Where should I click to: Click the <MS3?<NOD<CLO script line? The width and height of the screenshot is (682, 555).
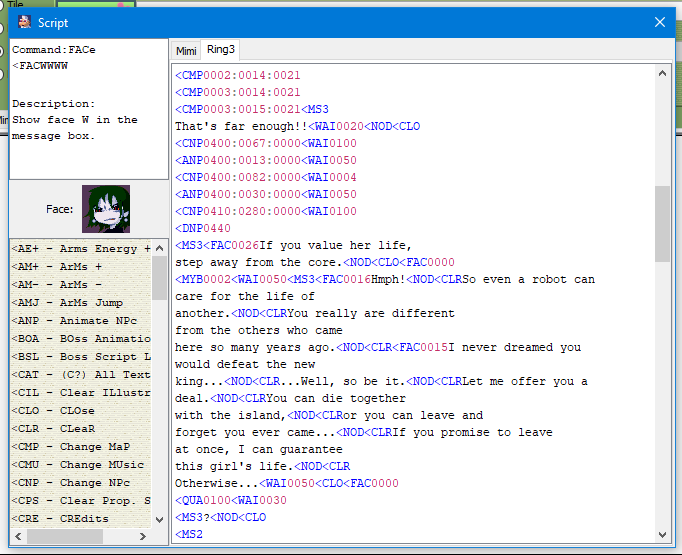[220, 517]
